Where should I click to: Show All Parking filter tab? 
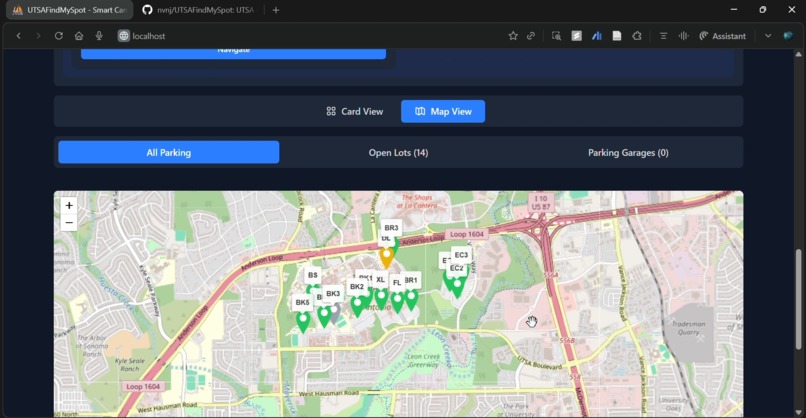169,153
